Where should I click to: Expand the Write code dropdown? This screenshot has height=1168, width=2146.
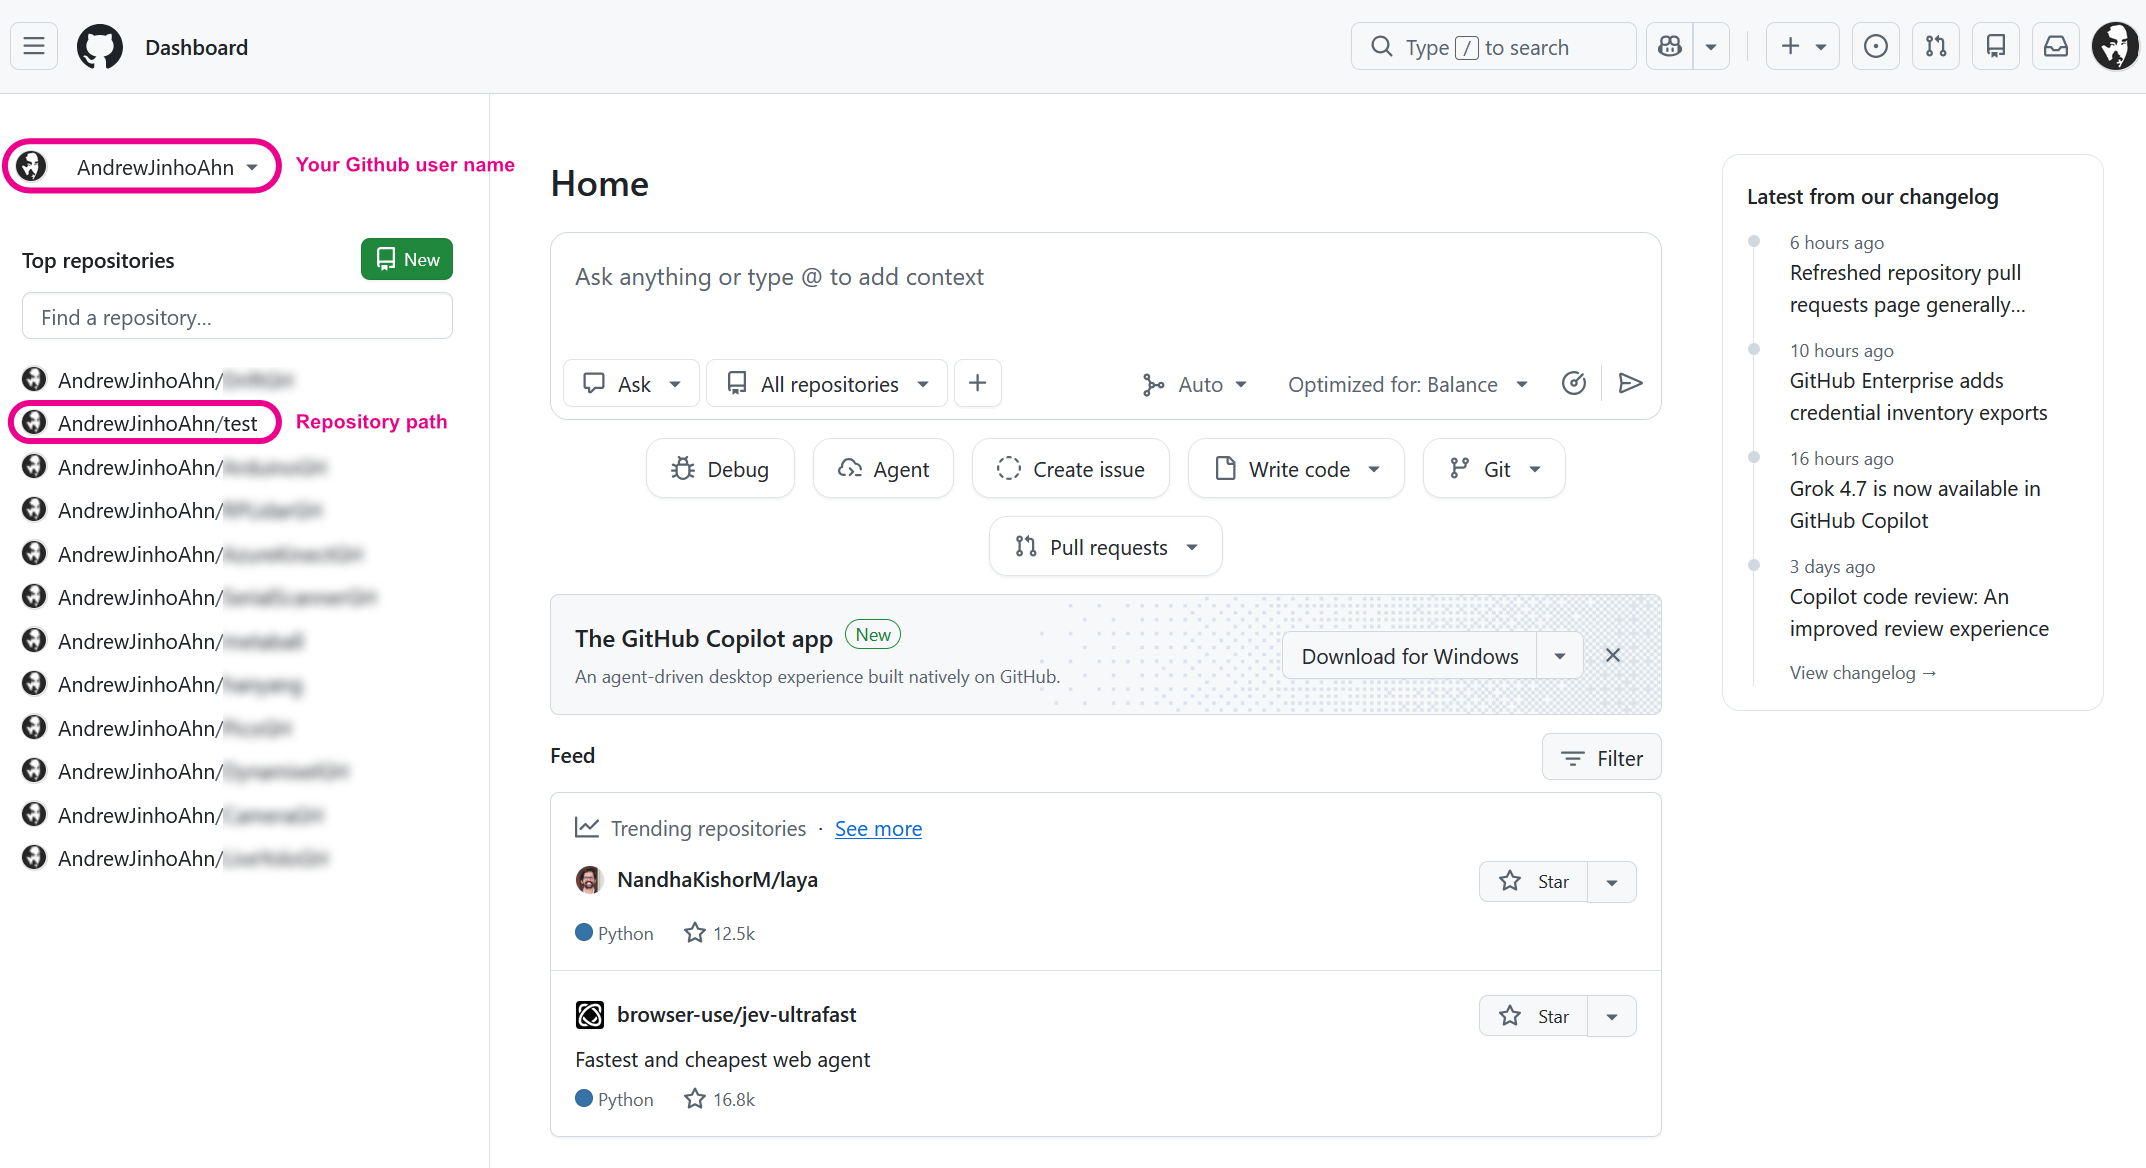[x=1296, y=469]
